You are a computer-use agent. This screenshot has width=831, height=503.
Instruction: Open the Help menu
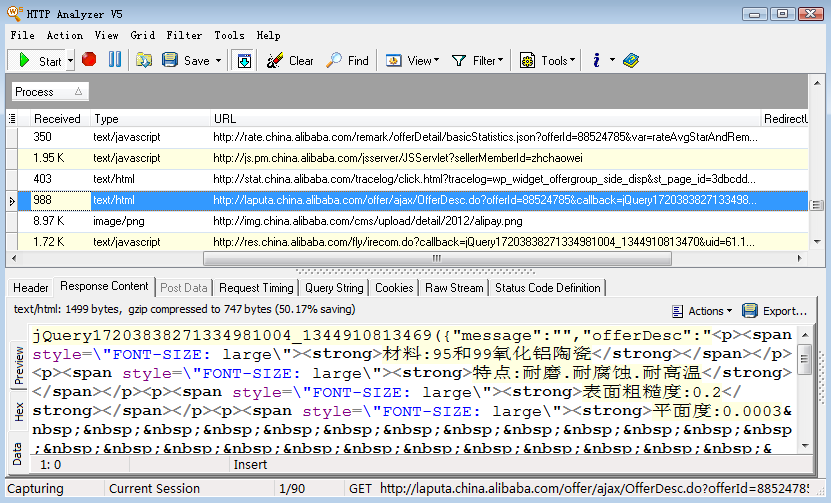coord(268,36)
